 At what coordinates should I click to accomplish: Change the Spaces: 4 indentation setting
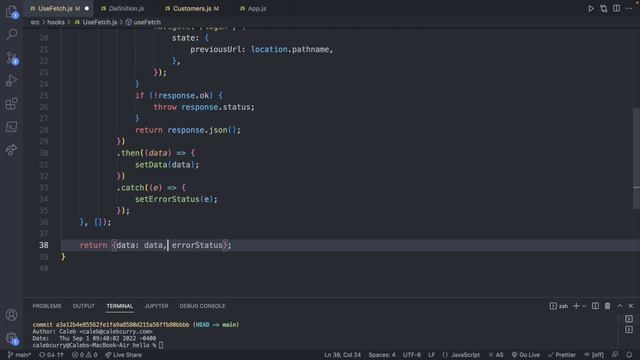point(382,355)
